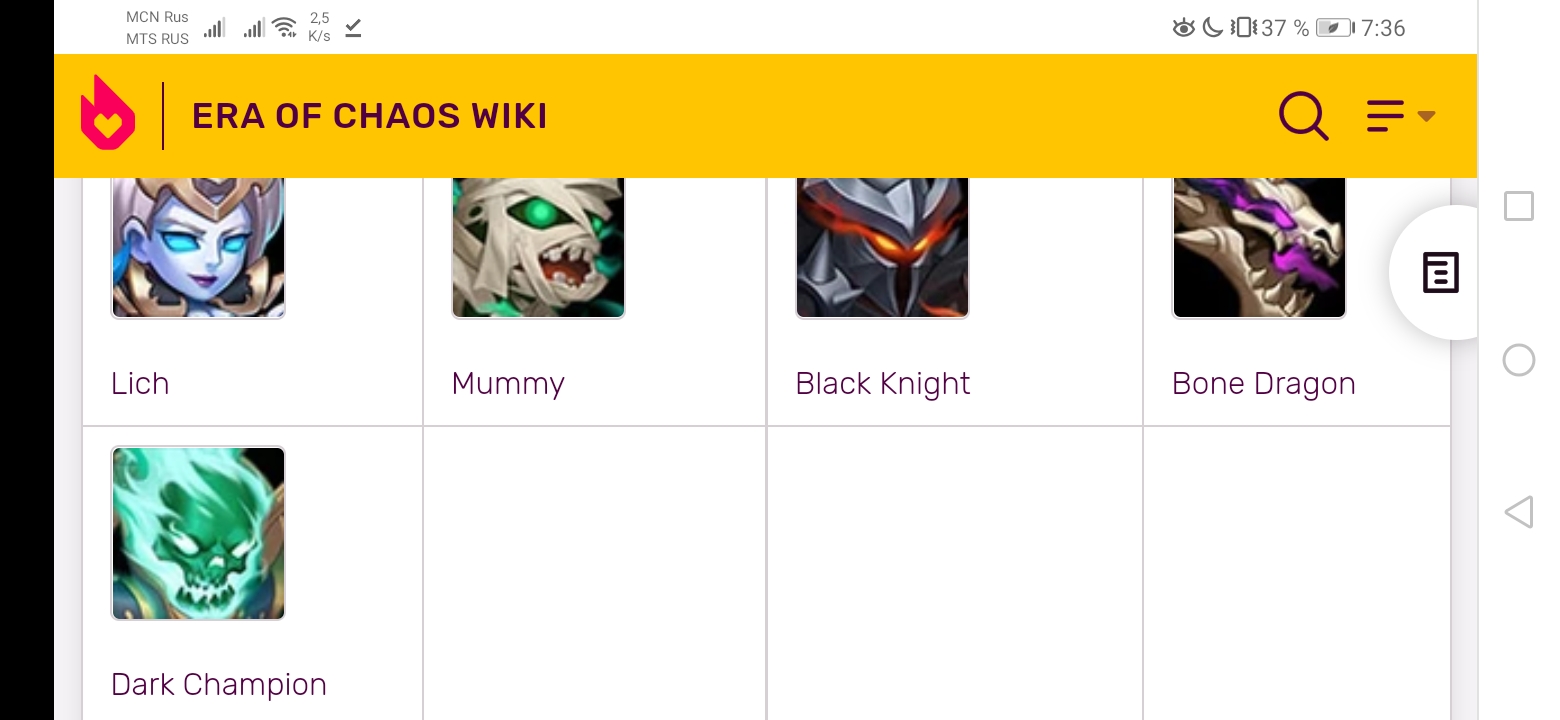Open the Lich page link
Image resolution: width=1560 pixels, height=720 pixels.
click(140, 384)
